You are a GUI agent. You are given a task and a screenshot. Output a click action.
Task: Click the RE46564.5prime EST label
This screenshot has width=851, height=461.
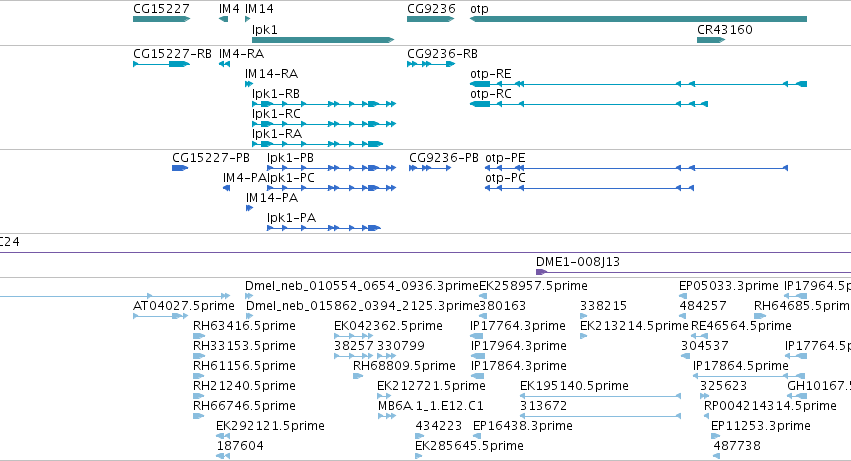tap(741, 326)
